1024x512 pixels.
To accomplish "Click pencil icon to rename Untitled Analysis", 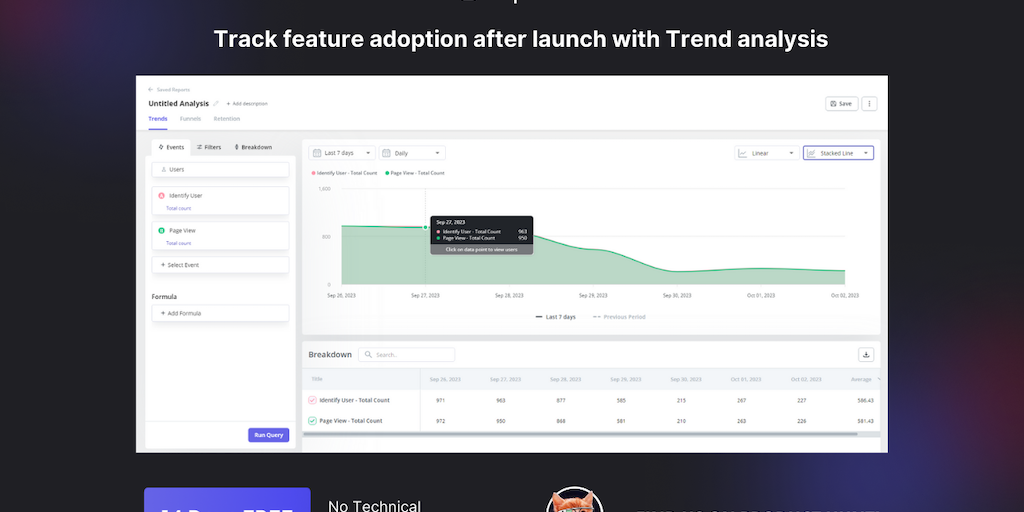I will click(216, 103).
